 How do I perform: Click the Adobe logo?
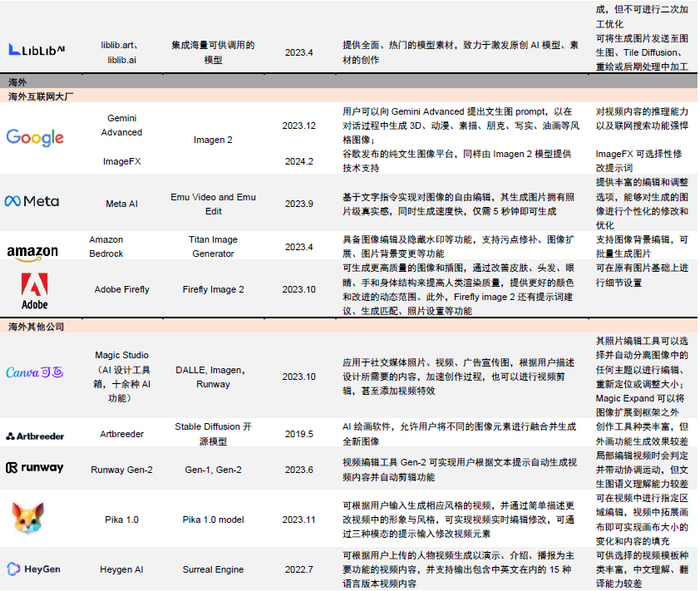(x=34, y=291)
